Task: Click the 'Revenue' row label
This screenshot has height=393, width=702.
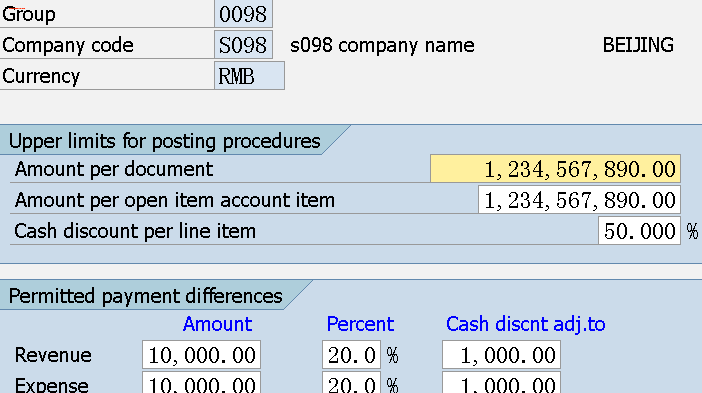Action: pyautogui.click(x=53, y=355)
